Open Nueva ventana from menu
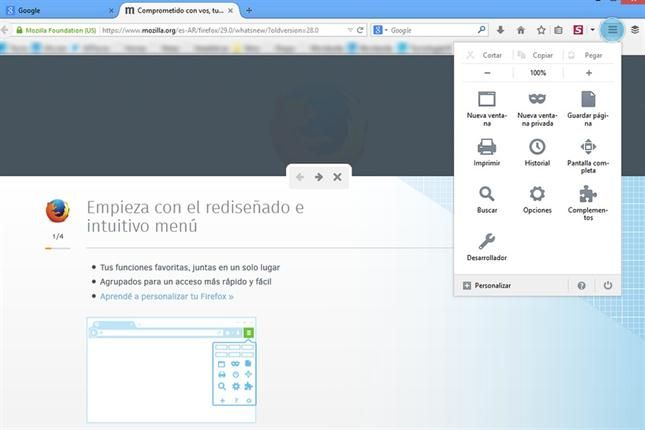The width and height of the screenshot is (645, 430). pyautogui.click(x=487, y=108)
